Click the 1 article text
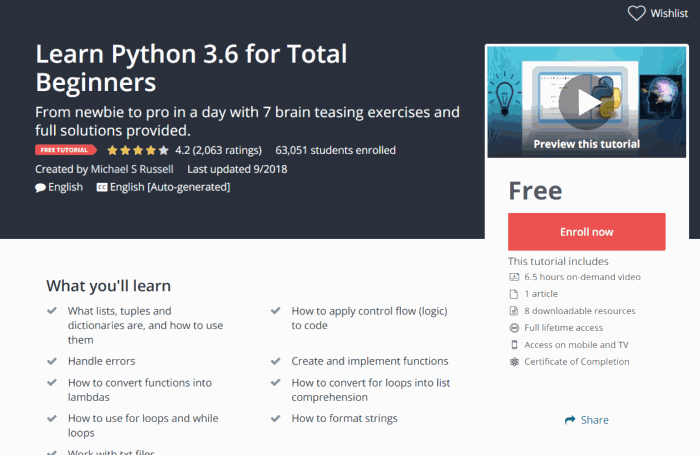The height and width of the screenshot is (455, 700). pyautogui.click(x=541, y=294)
